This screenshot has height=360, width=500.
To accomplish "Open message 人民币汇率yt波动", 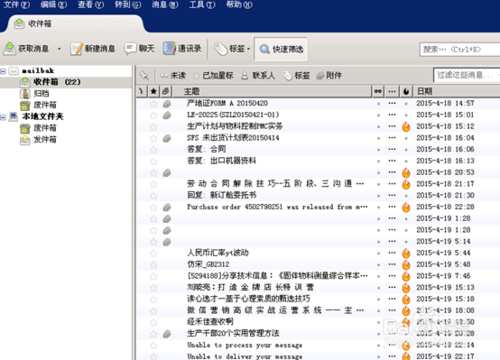I will pyautogui.click(x=218, y=253).
